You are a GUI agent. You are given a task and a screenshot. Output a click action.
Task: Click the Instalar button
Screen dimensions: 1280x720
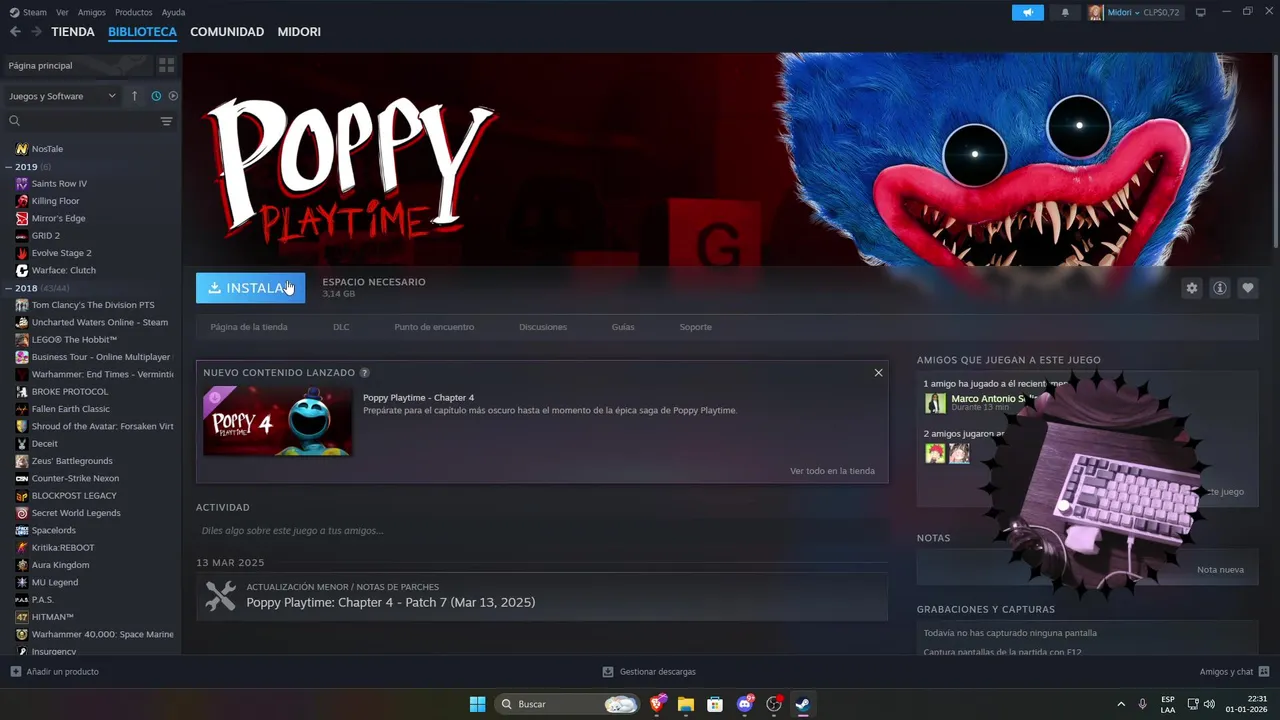tap(250, 288)
